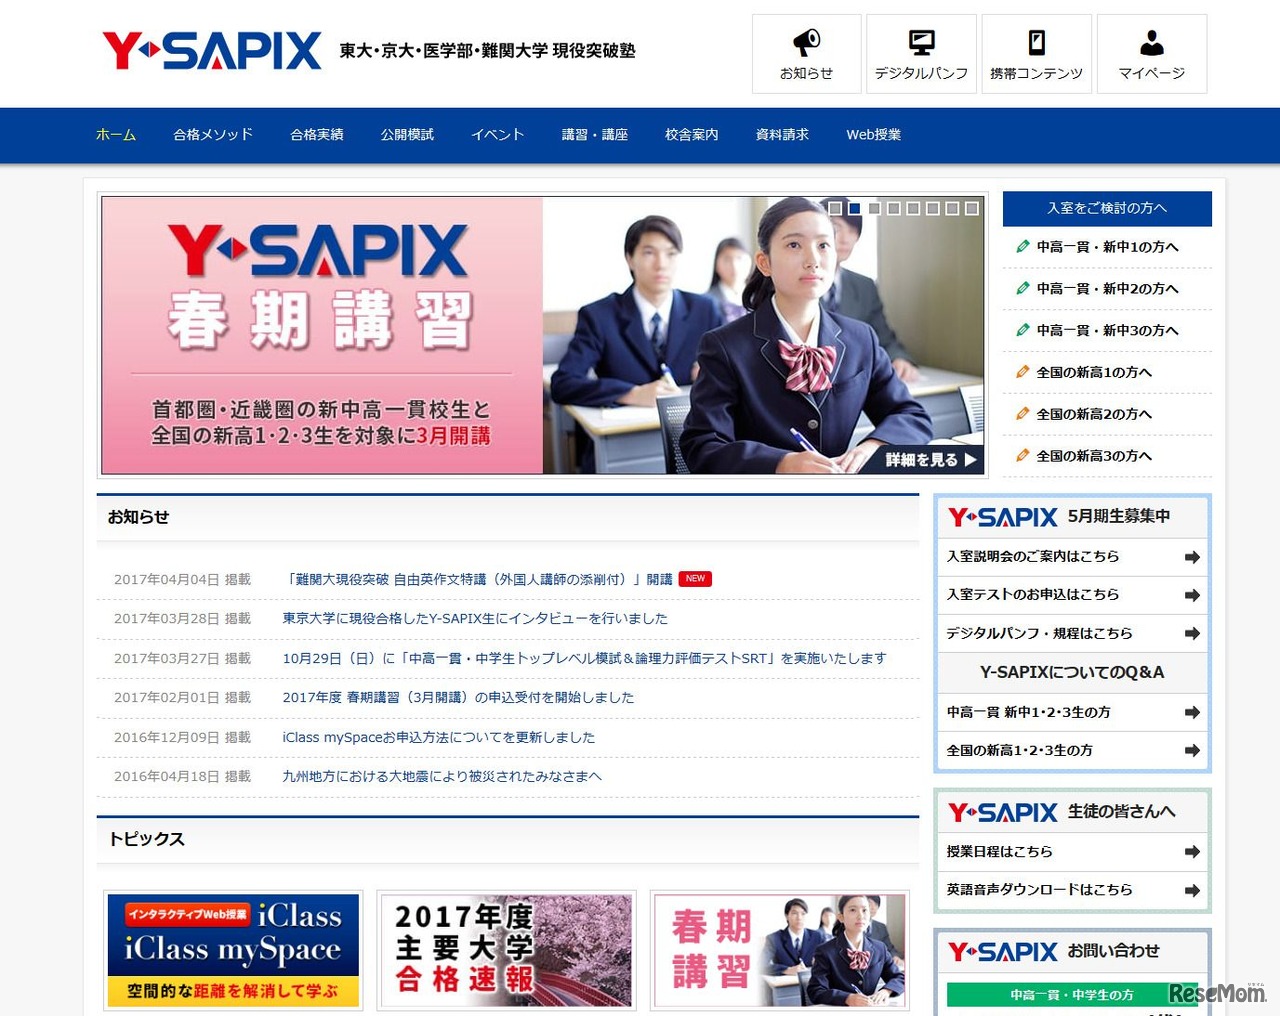Select 資料請求 in the navigation bar
The height and width of the screenshot is (1016, 1280).
point(782,135)
